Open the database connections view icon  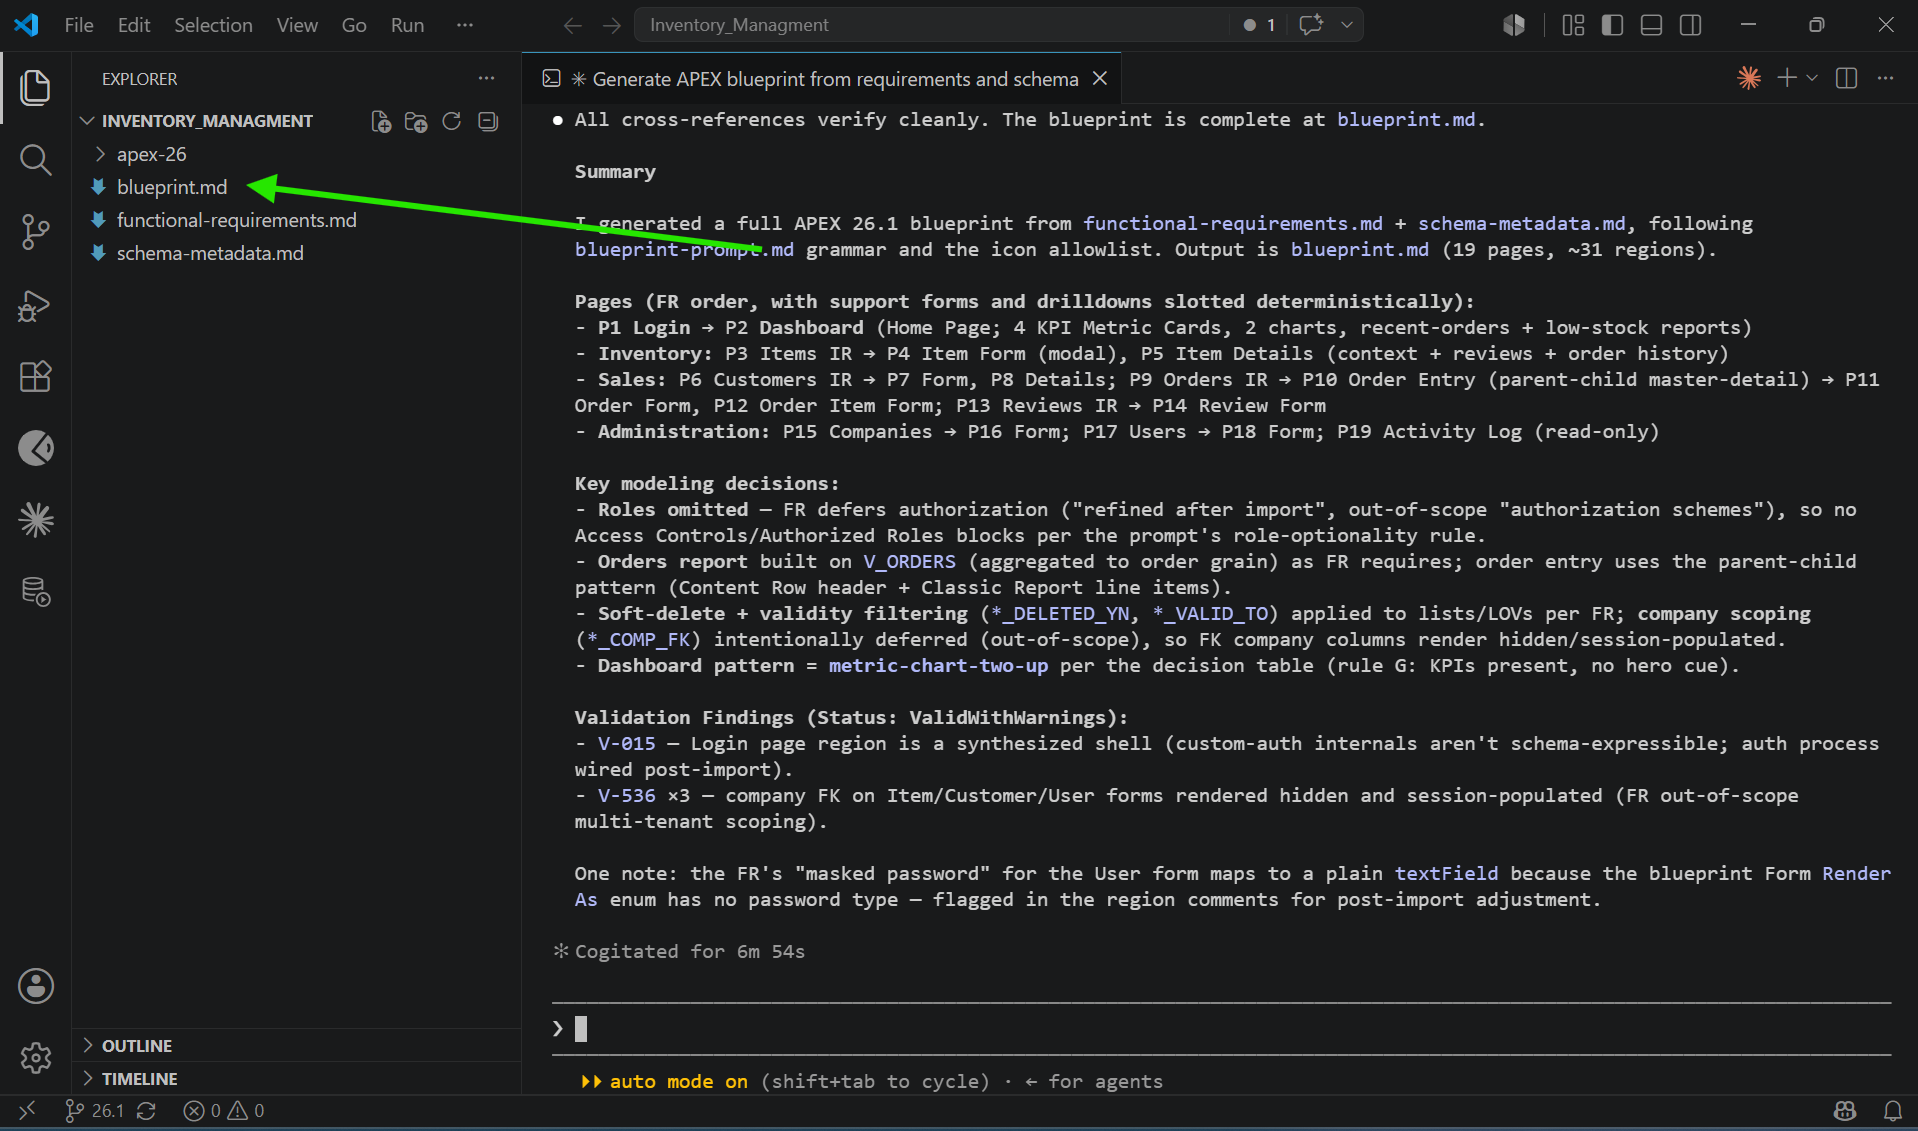pyautogui.click(x=36, y=592)
